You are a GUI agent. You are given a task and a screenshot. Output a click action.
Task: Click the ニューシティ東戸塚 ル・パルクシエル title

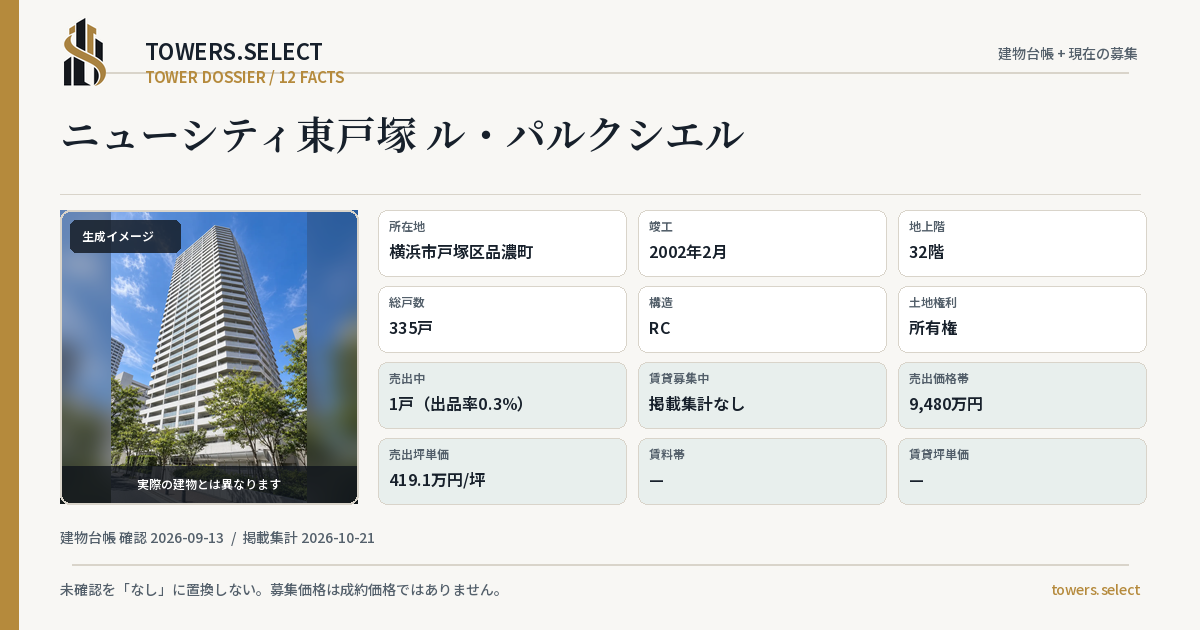402,135
